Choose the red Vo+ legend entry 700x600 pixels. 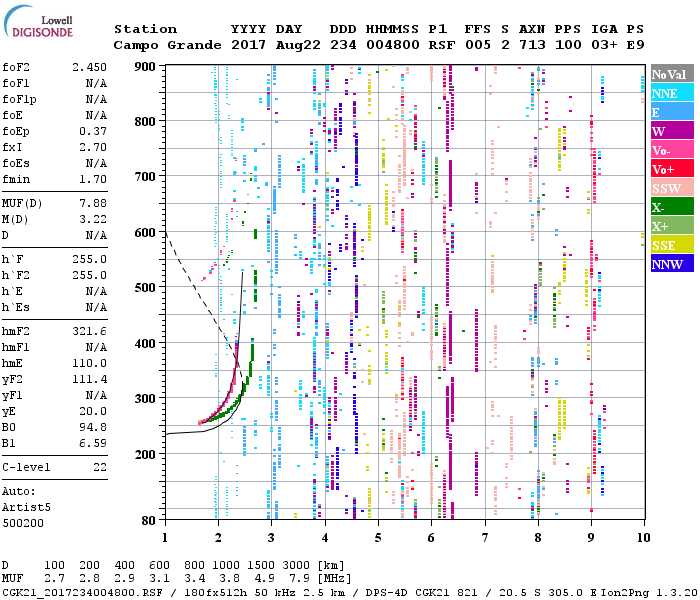coord(672,170)
